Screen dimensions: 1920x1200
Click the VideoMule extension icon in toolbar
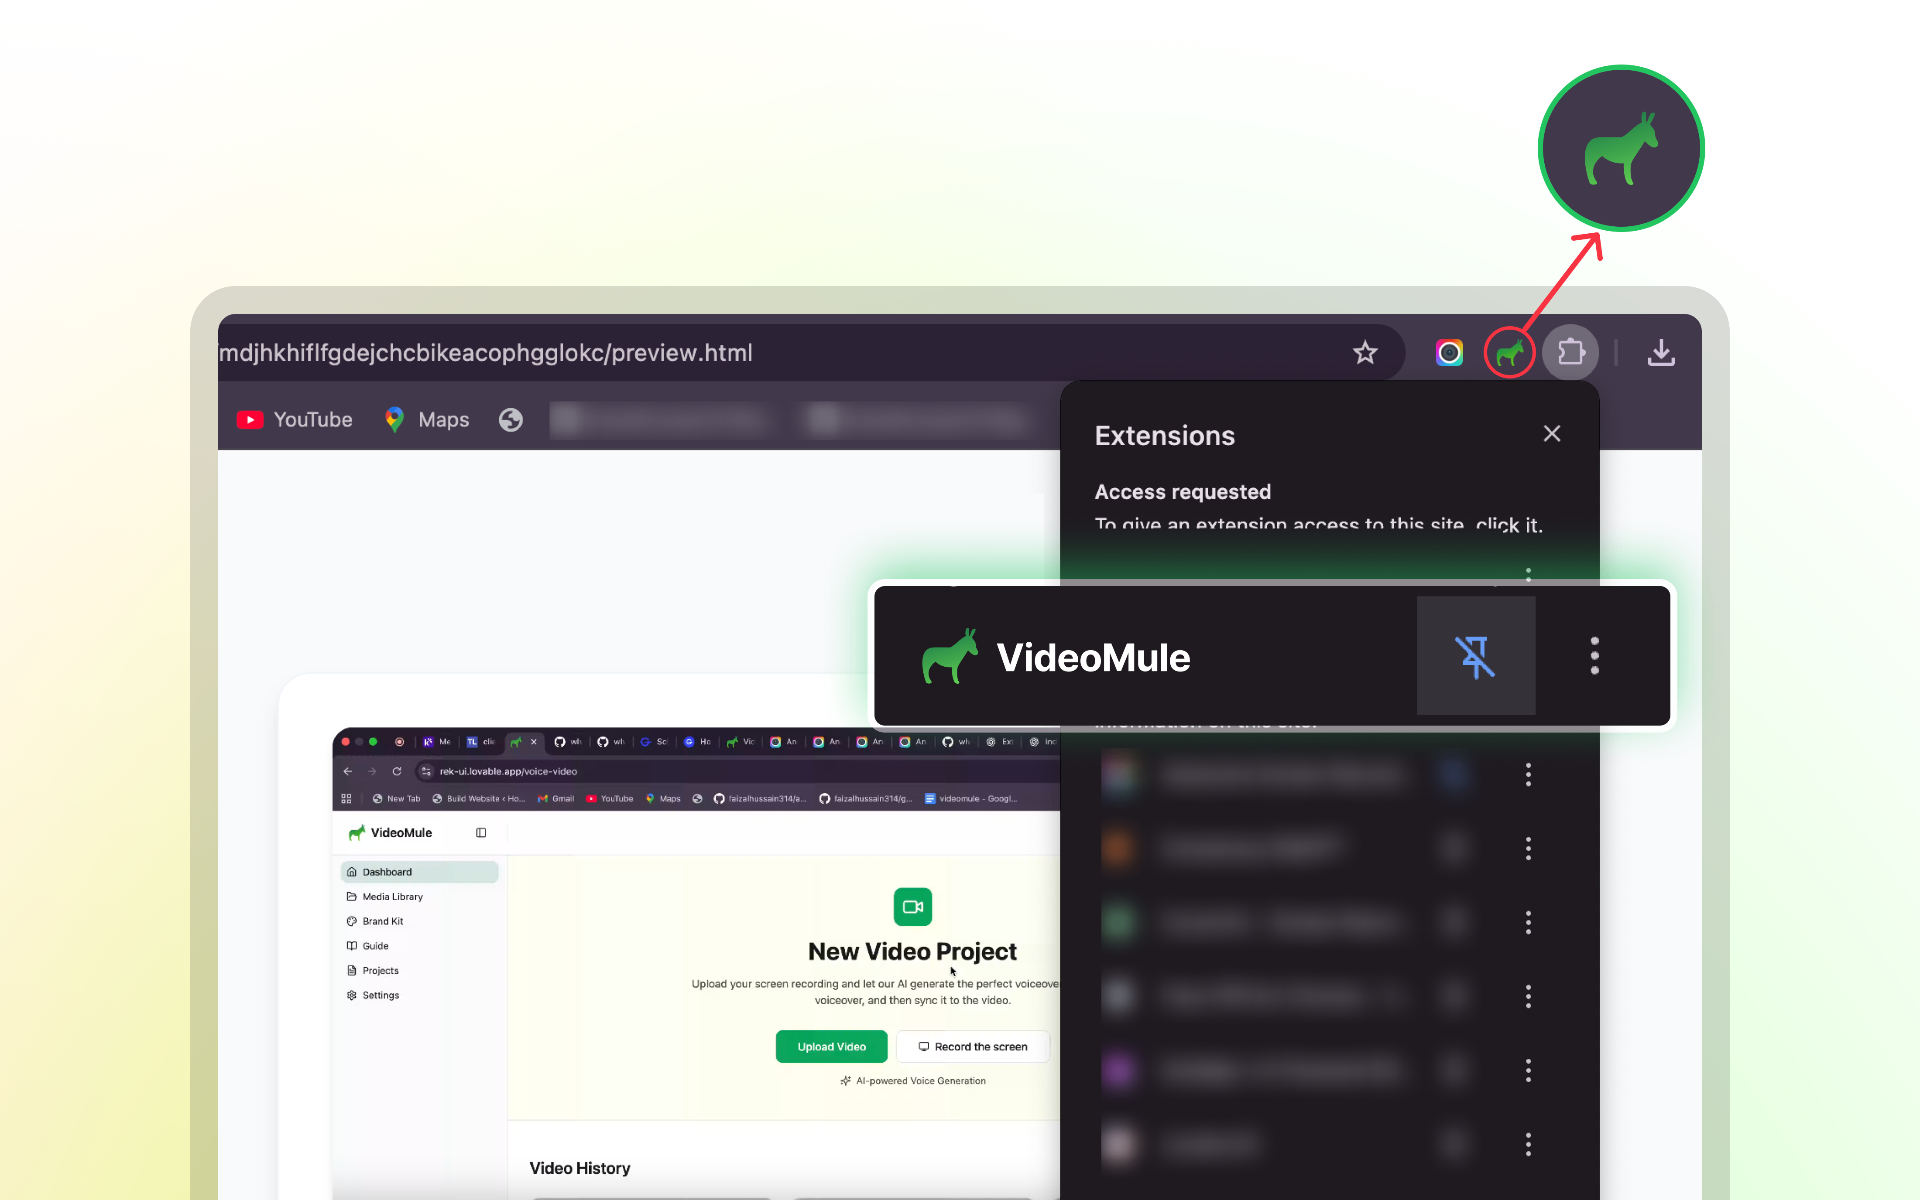(1509, 353)
